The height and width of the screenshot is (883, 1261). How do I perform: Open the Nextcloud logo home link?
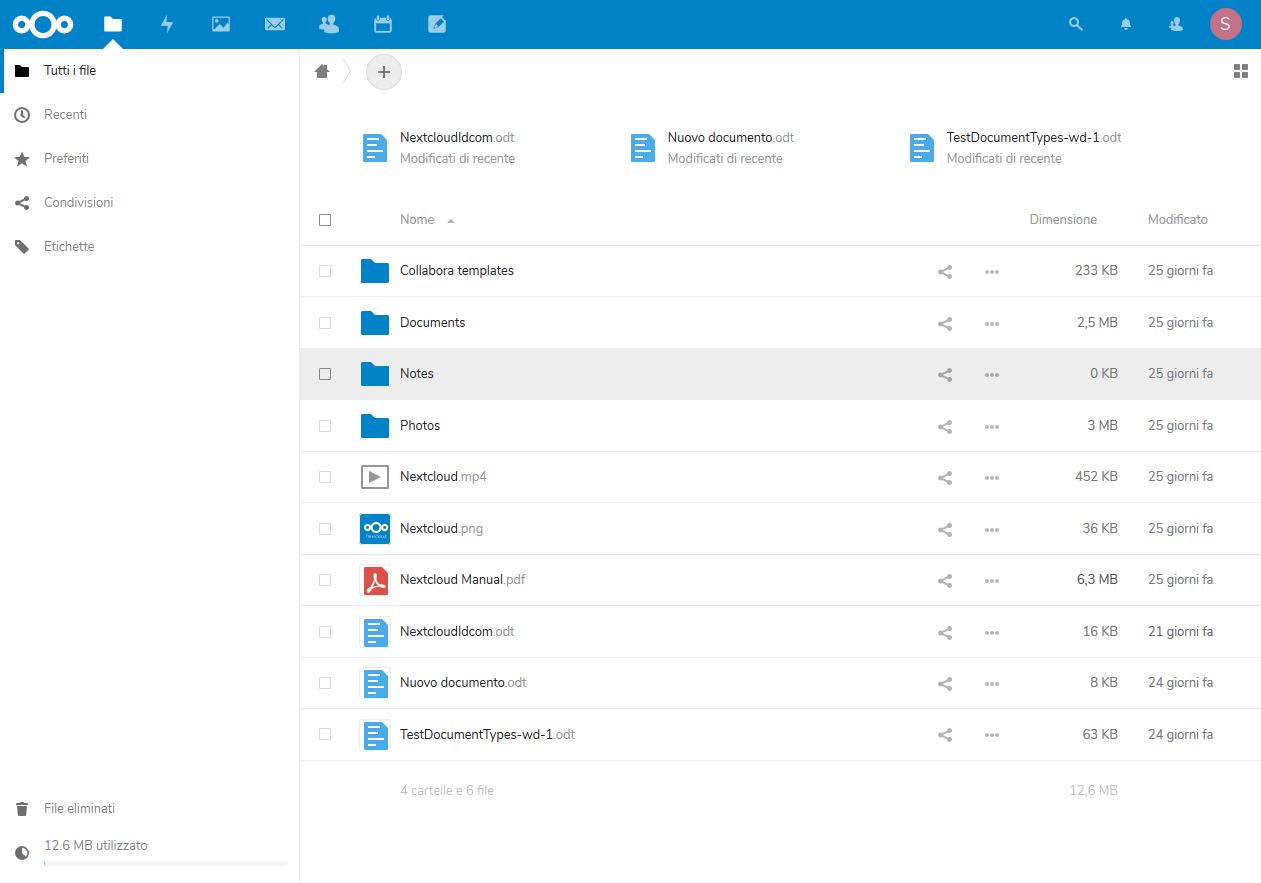pyautogui.click(x=45, y=24)
